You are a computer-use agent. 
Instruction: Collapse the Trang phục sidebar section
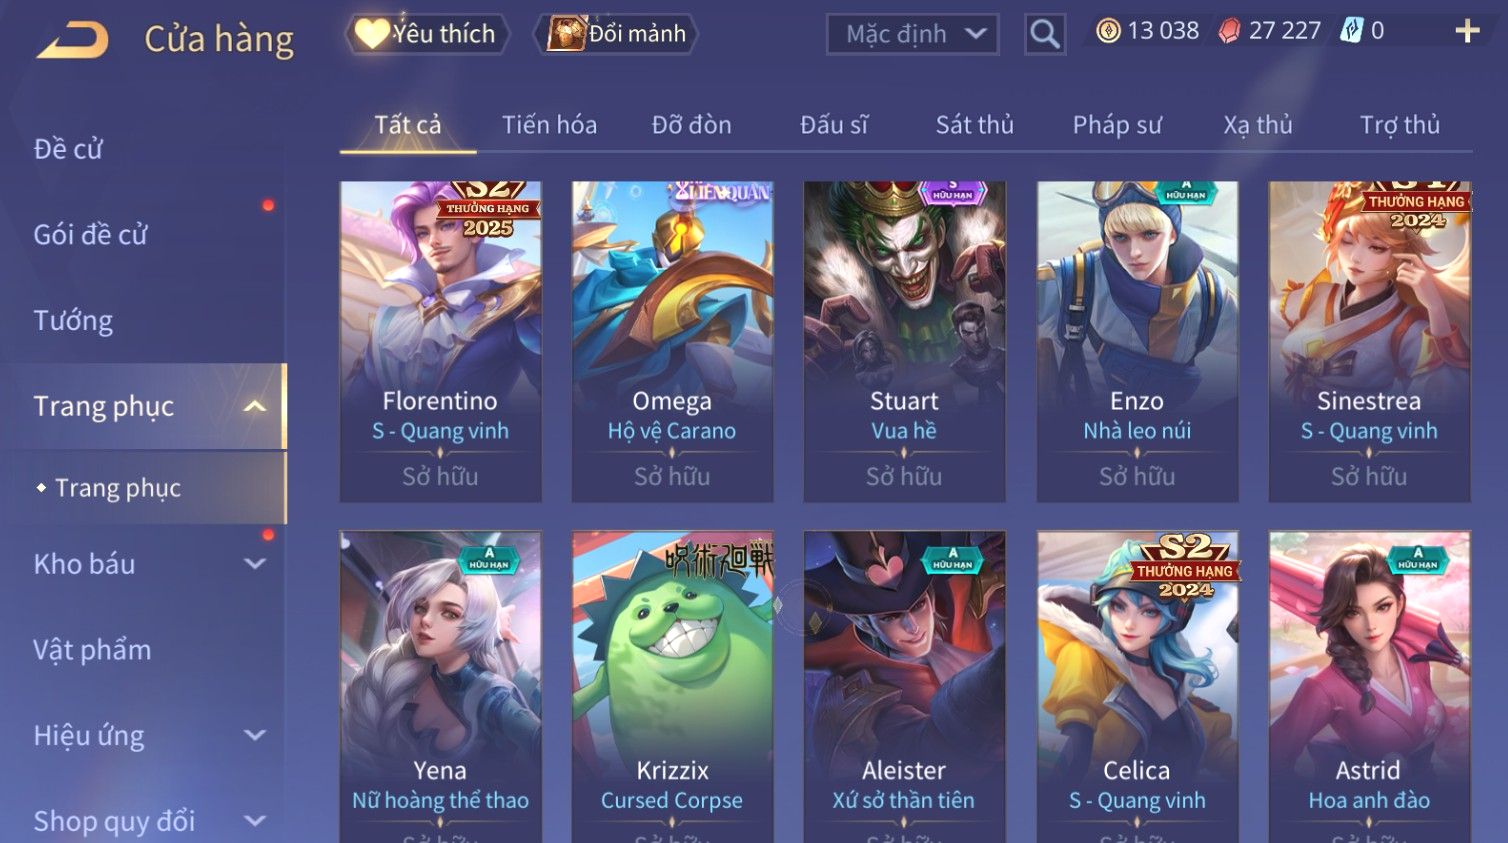tap(255, 406)
